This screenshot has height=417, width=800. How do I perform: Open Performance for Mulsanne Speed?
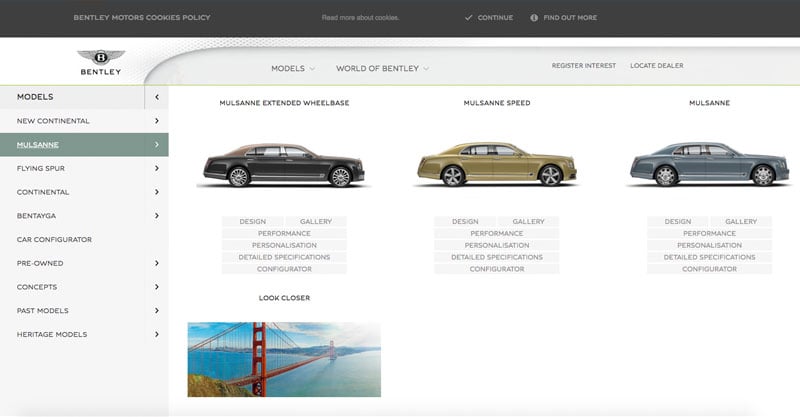(x=497, y=233)
